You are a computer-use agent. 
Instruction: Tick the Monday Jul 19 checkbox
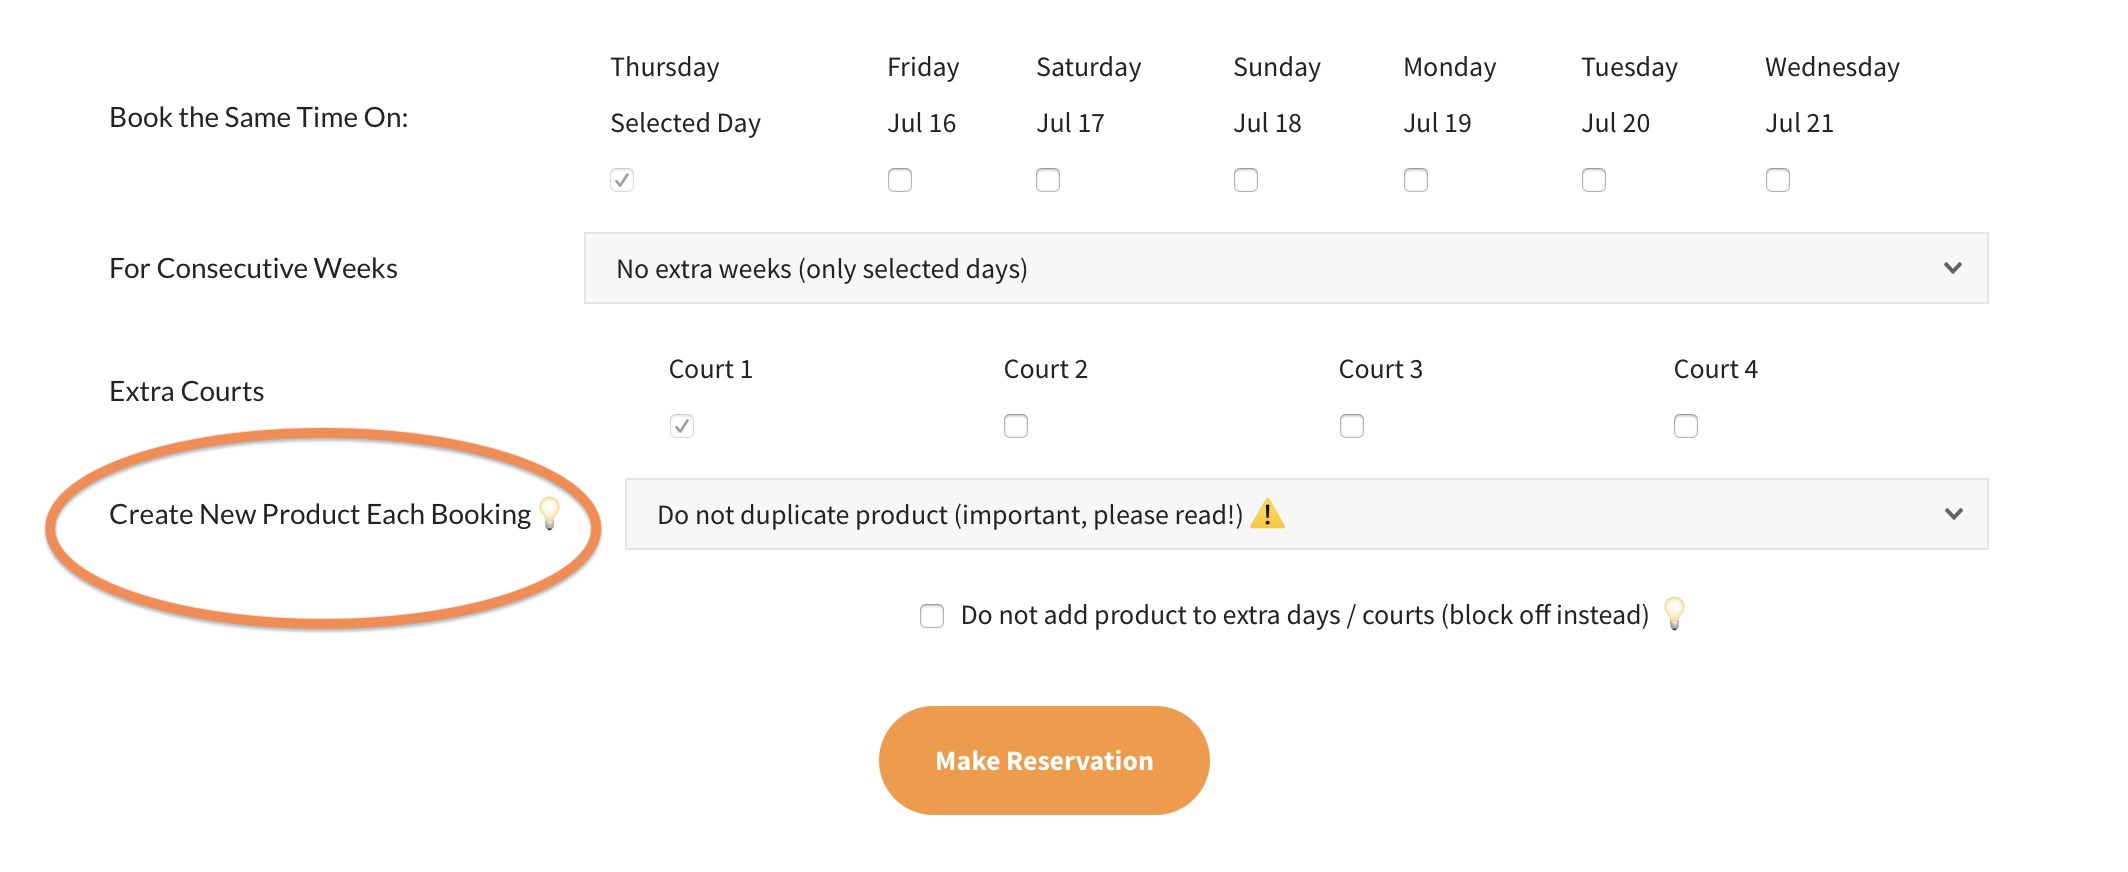1416,180
